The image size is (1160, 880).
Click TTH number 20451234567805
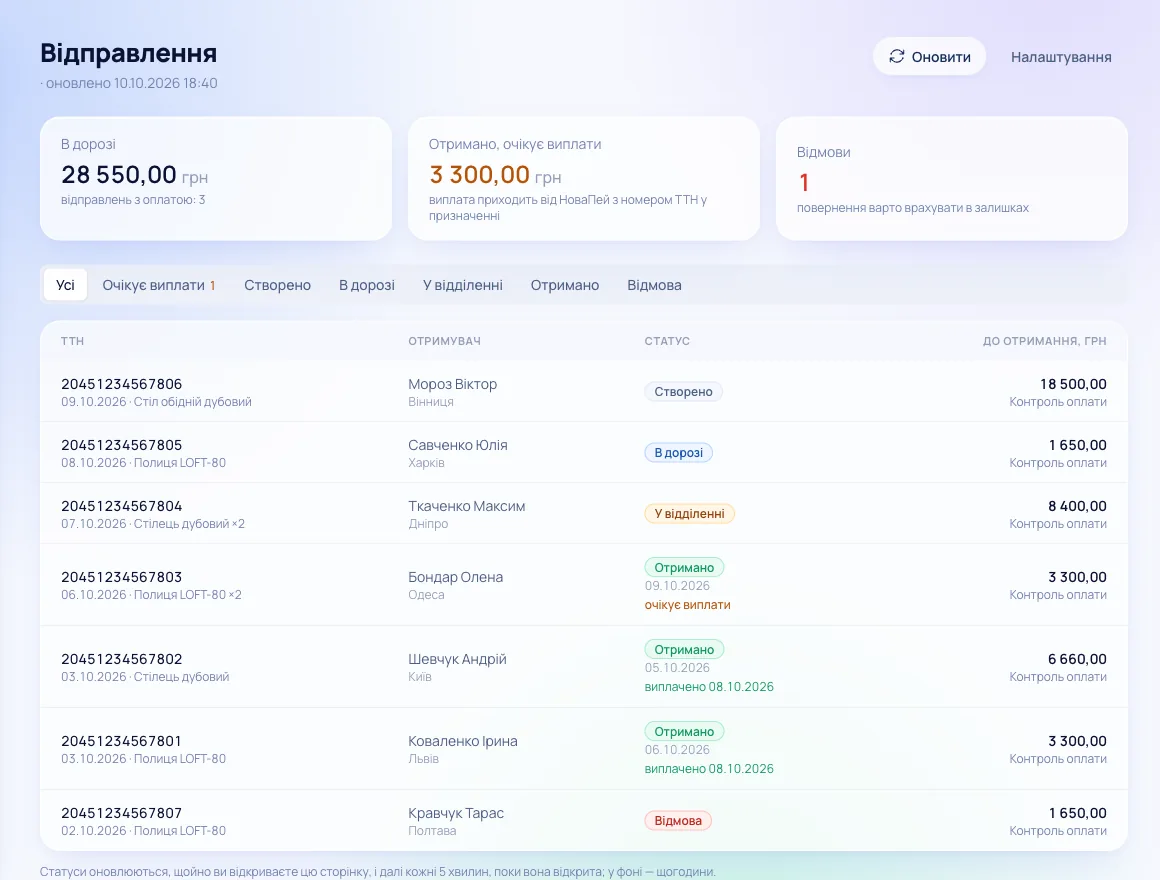coord(121,445)
